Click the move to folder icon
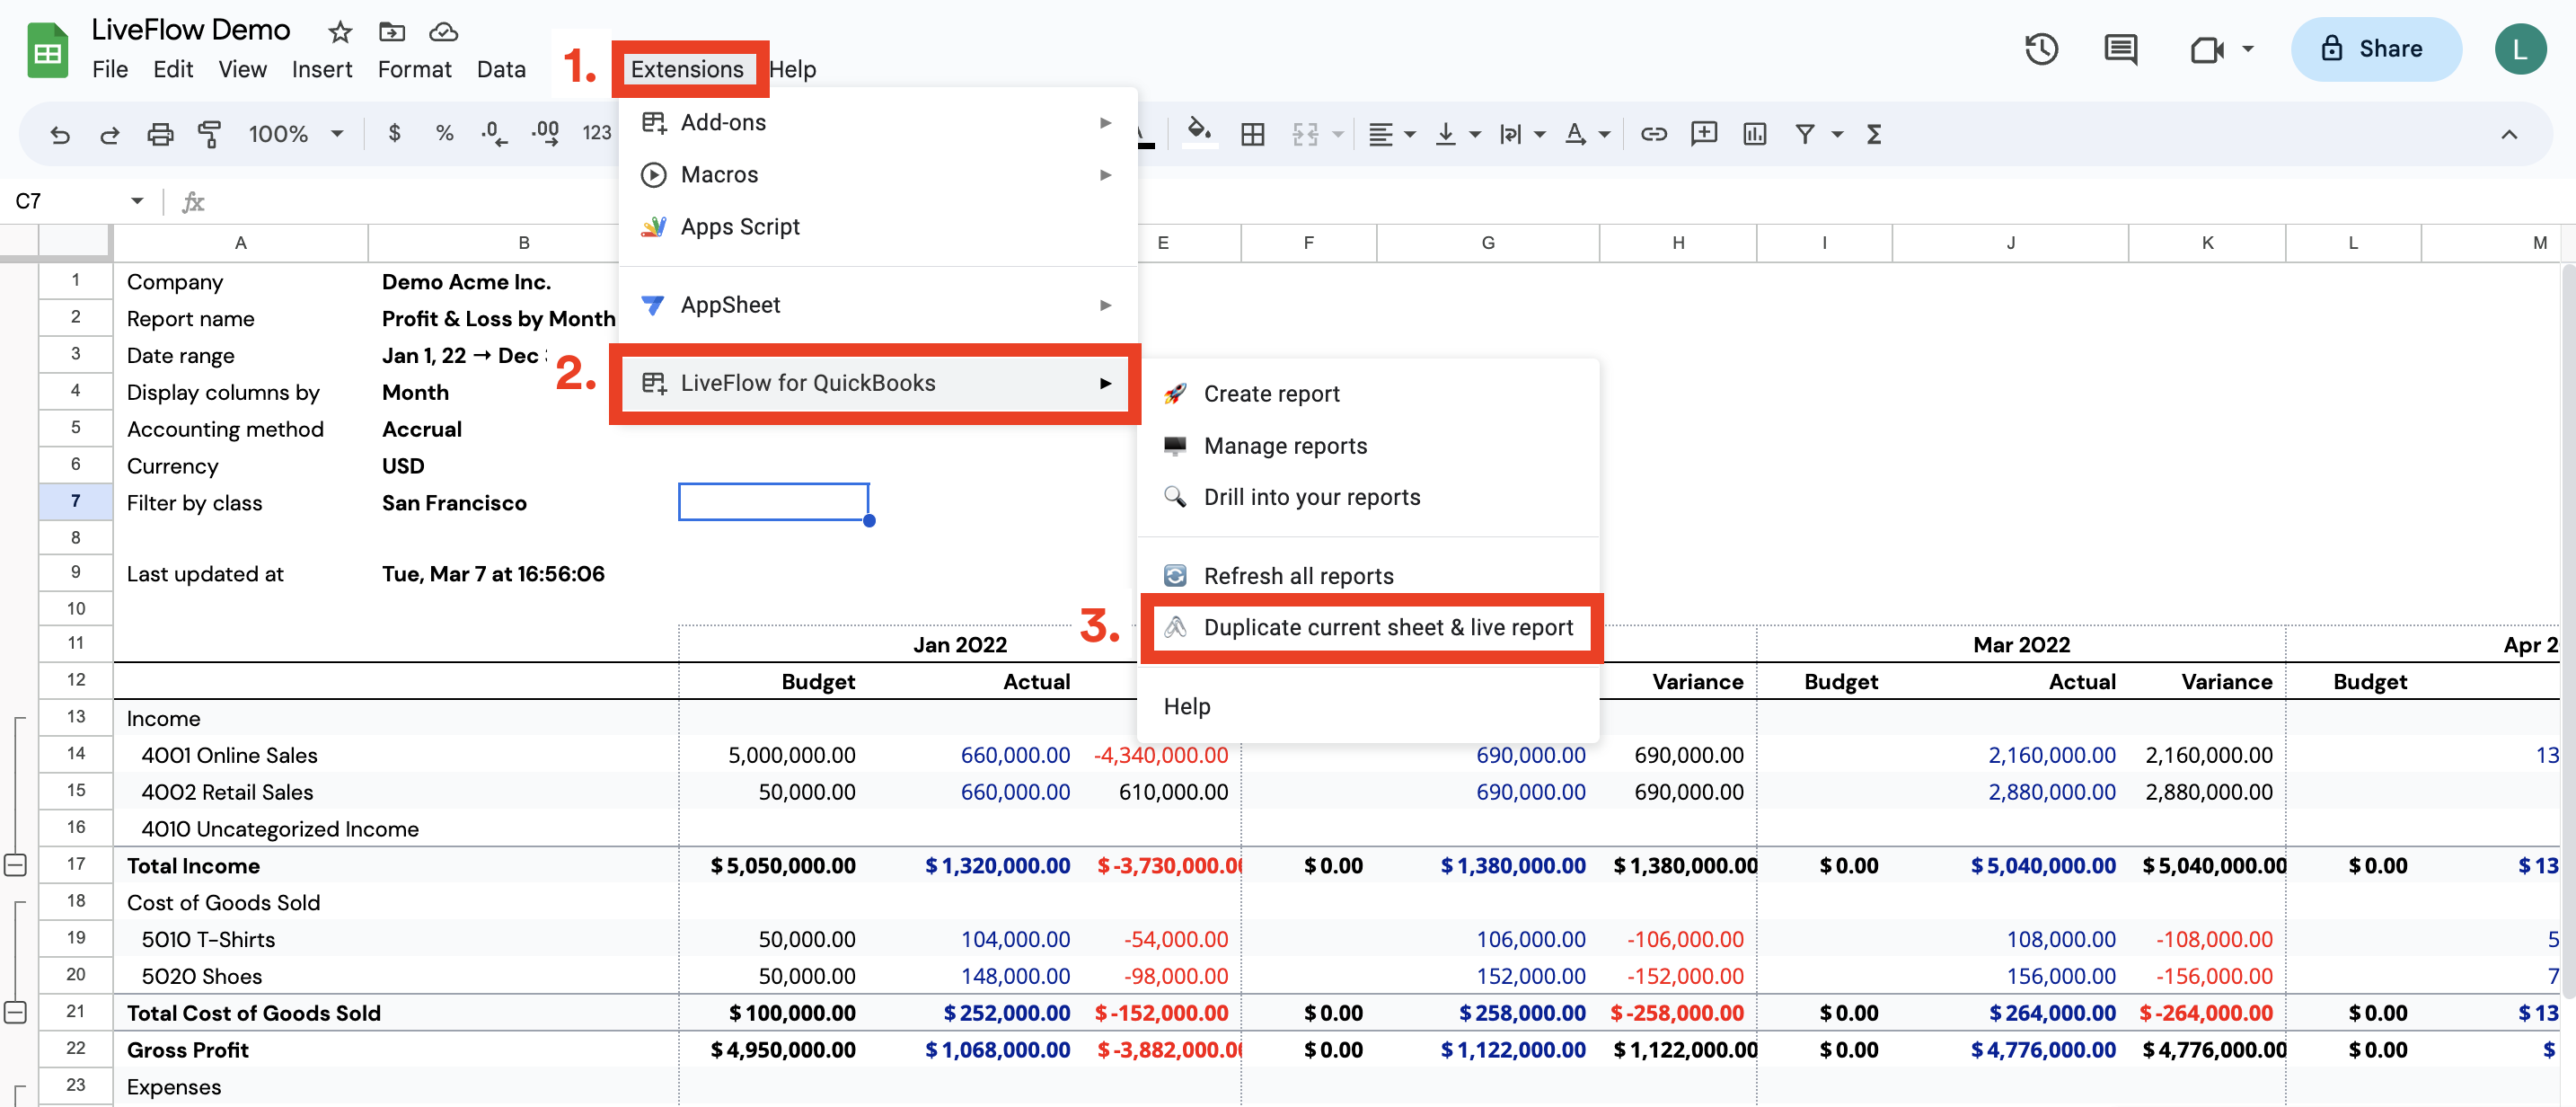This screenshot has height=1107, width=2576. pyautogui.click(x=392, y=32)
